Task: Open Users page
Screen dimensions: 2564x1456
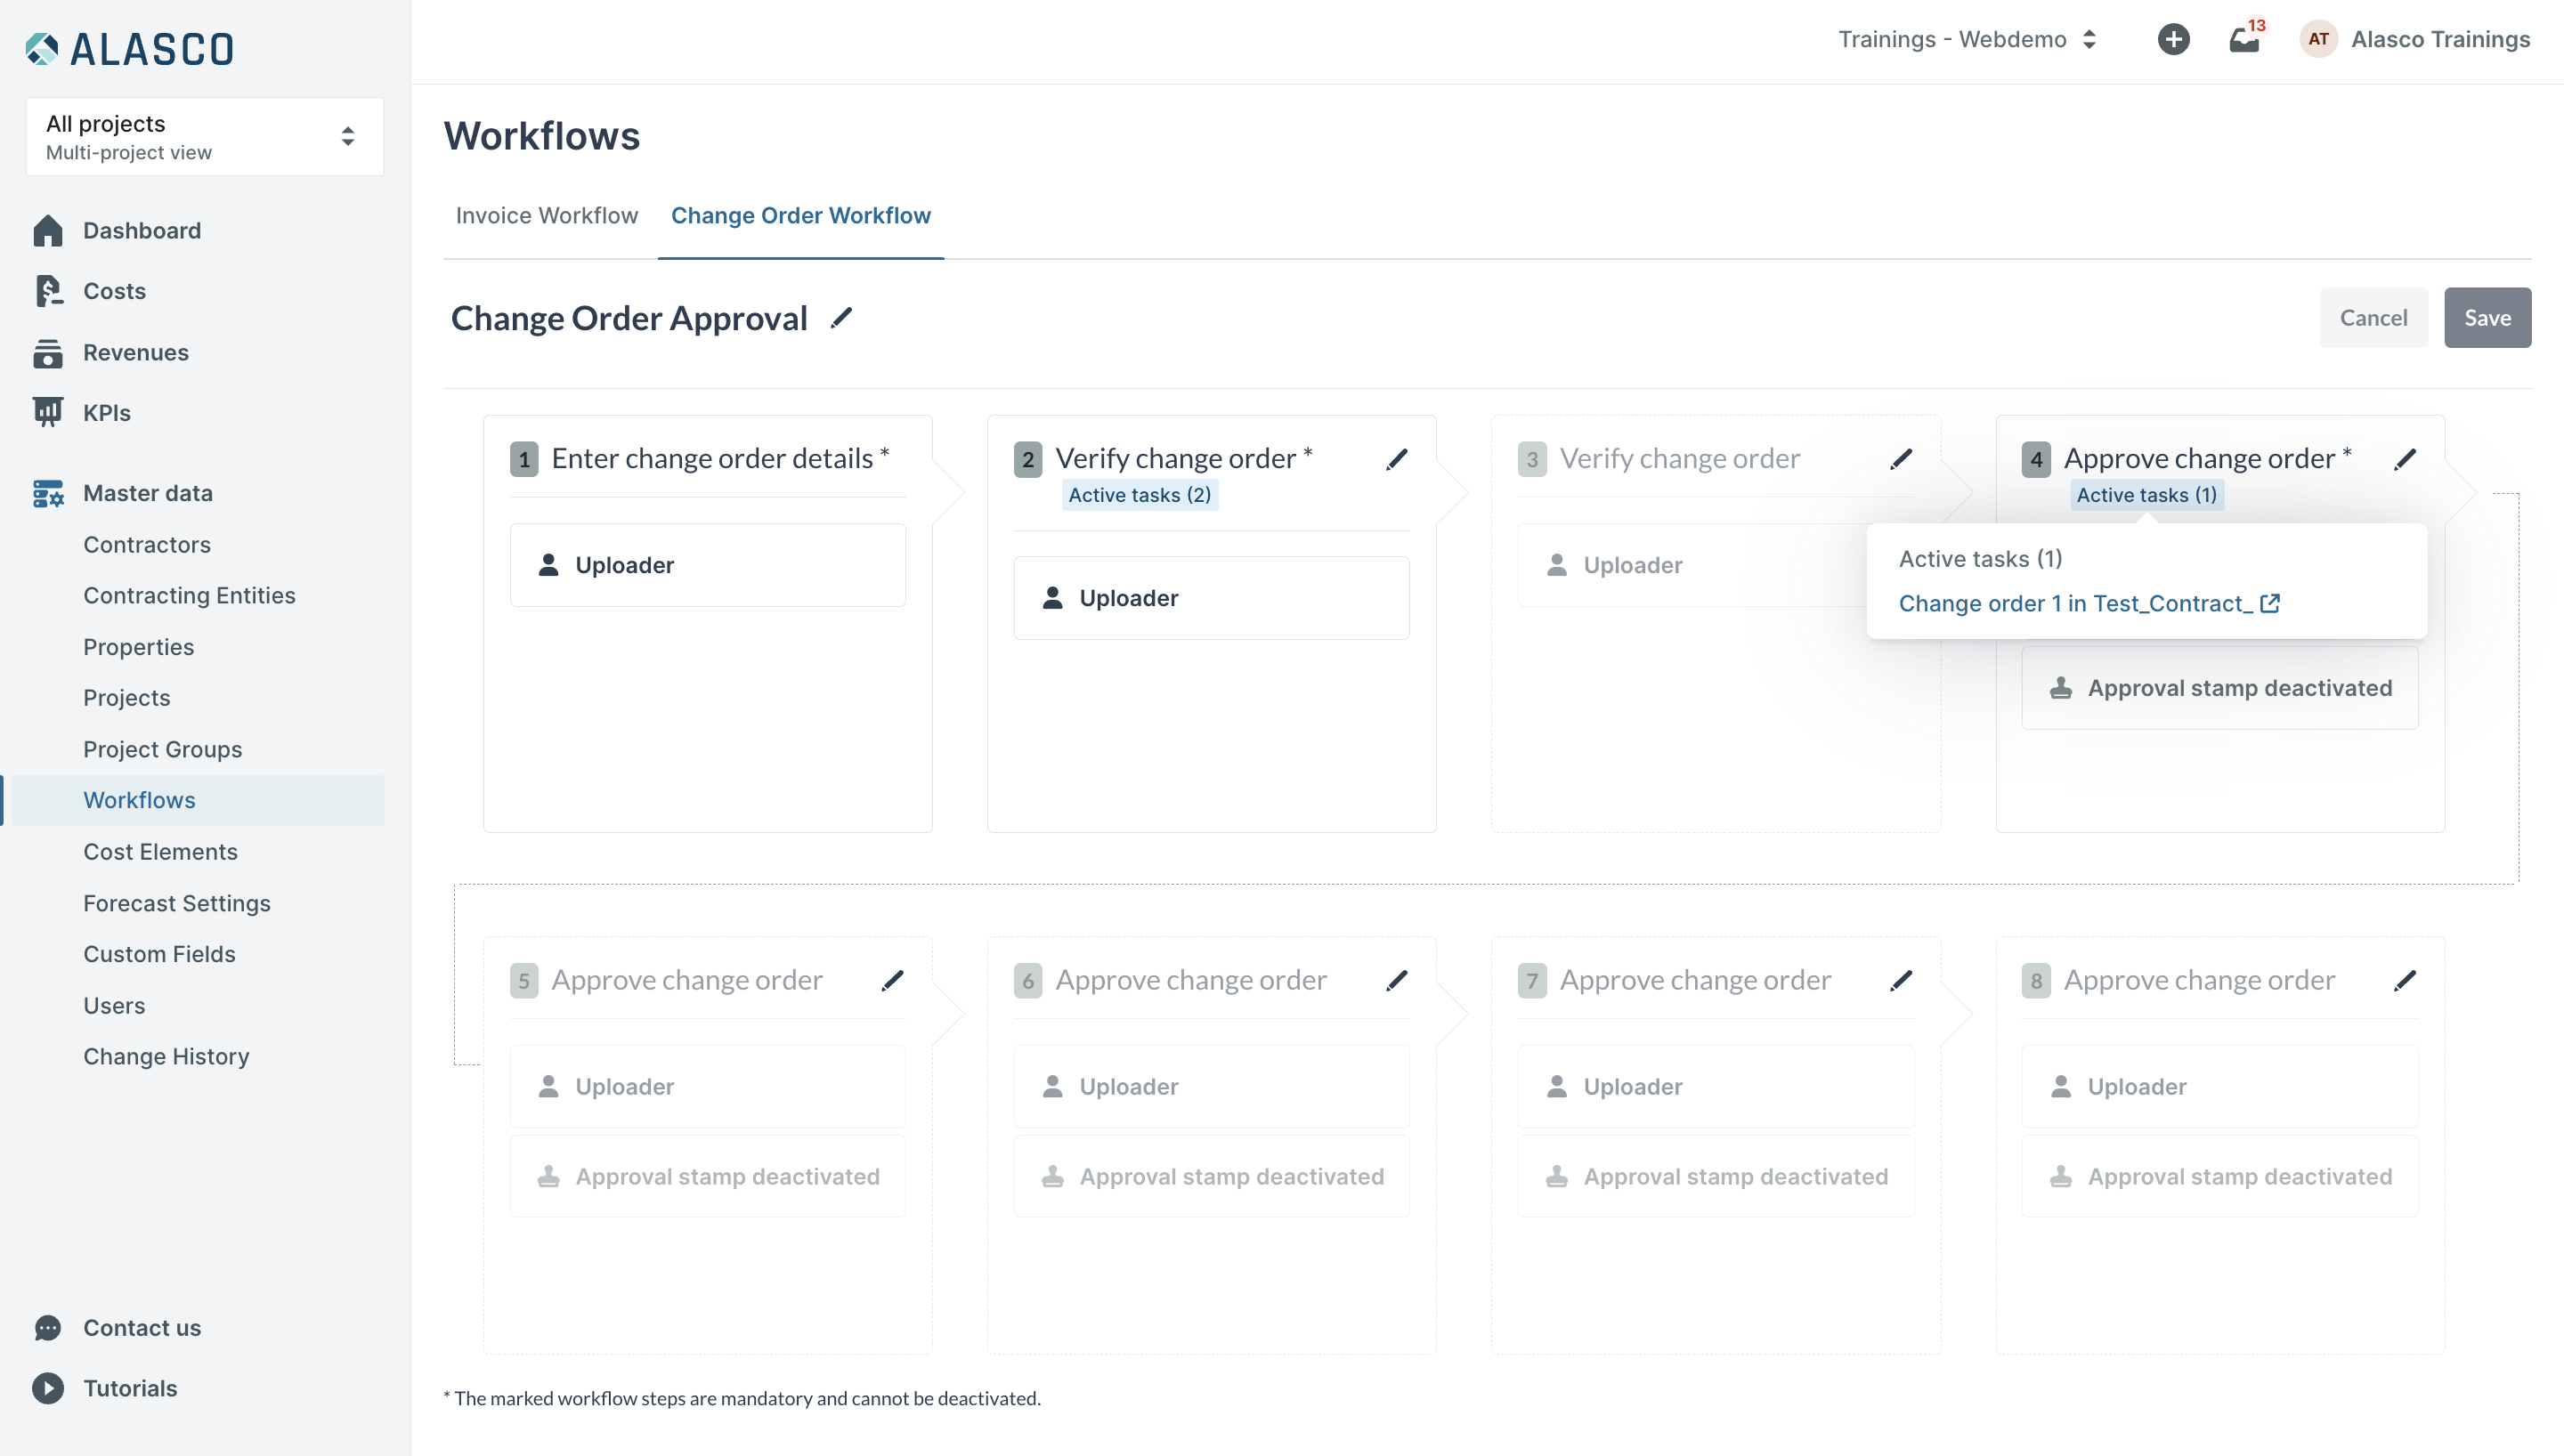Action: tap(114, 1005)
